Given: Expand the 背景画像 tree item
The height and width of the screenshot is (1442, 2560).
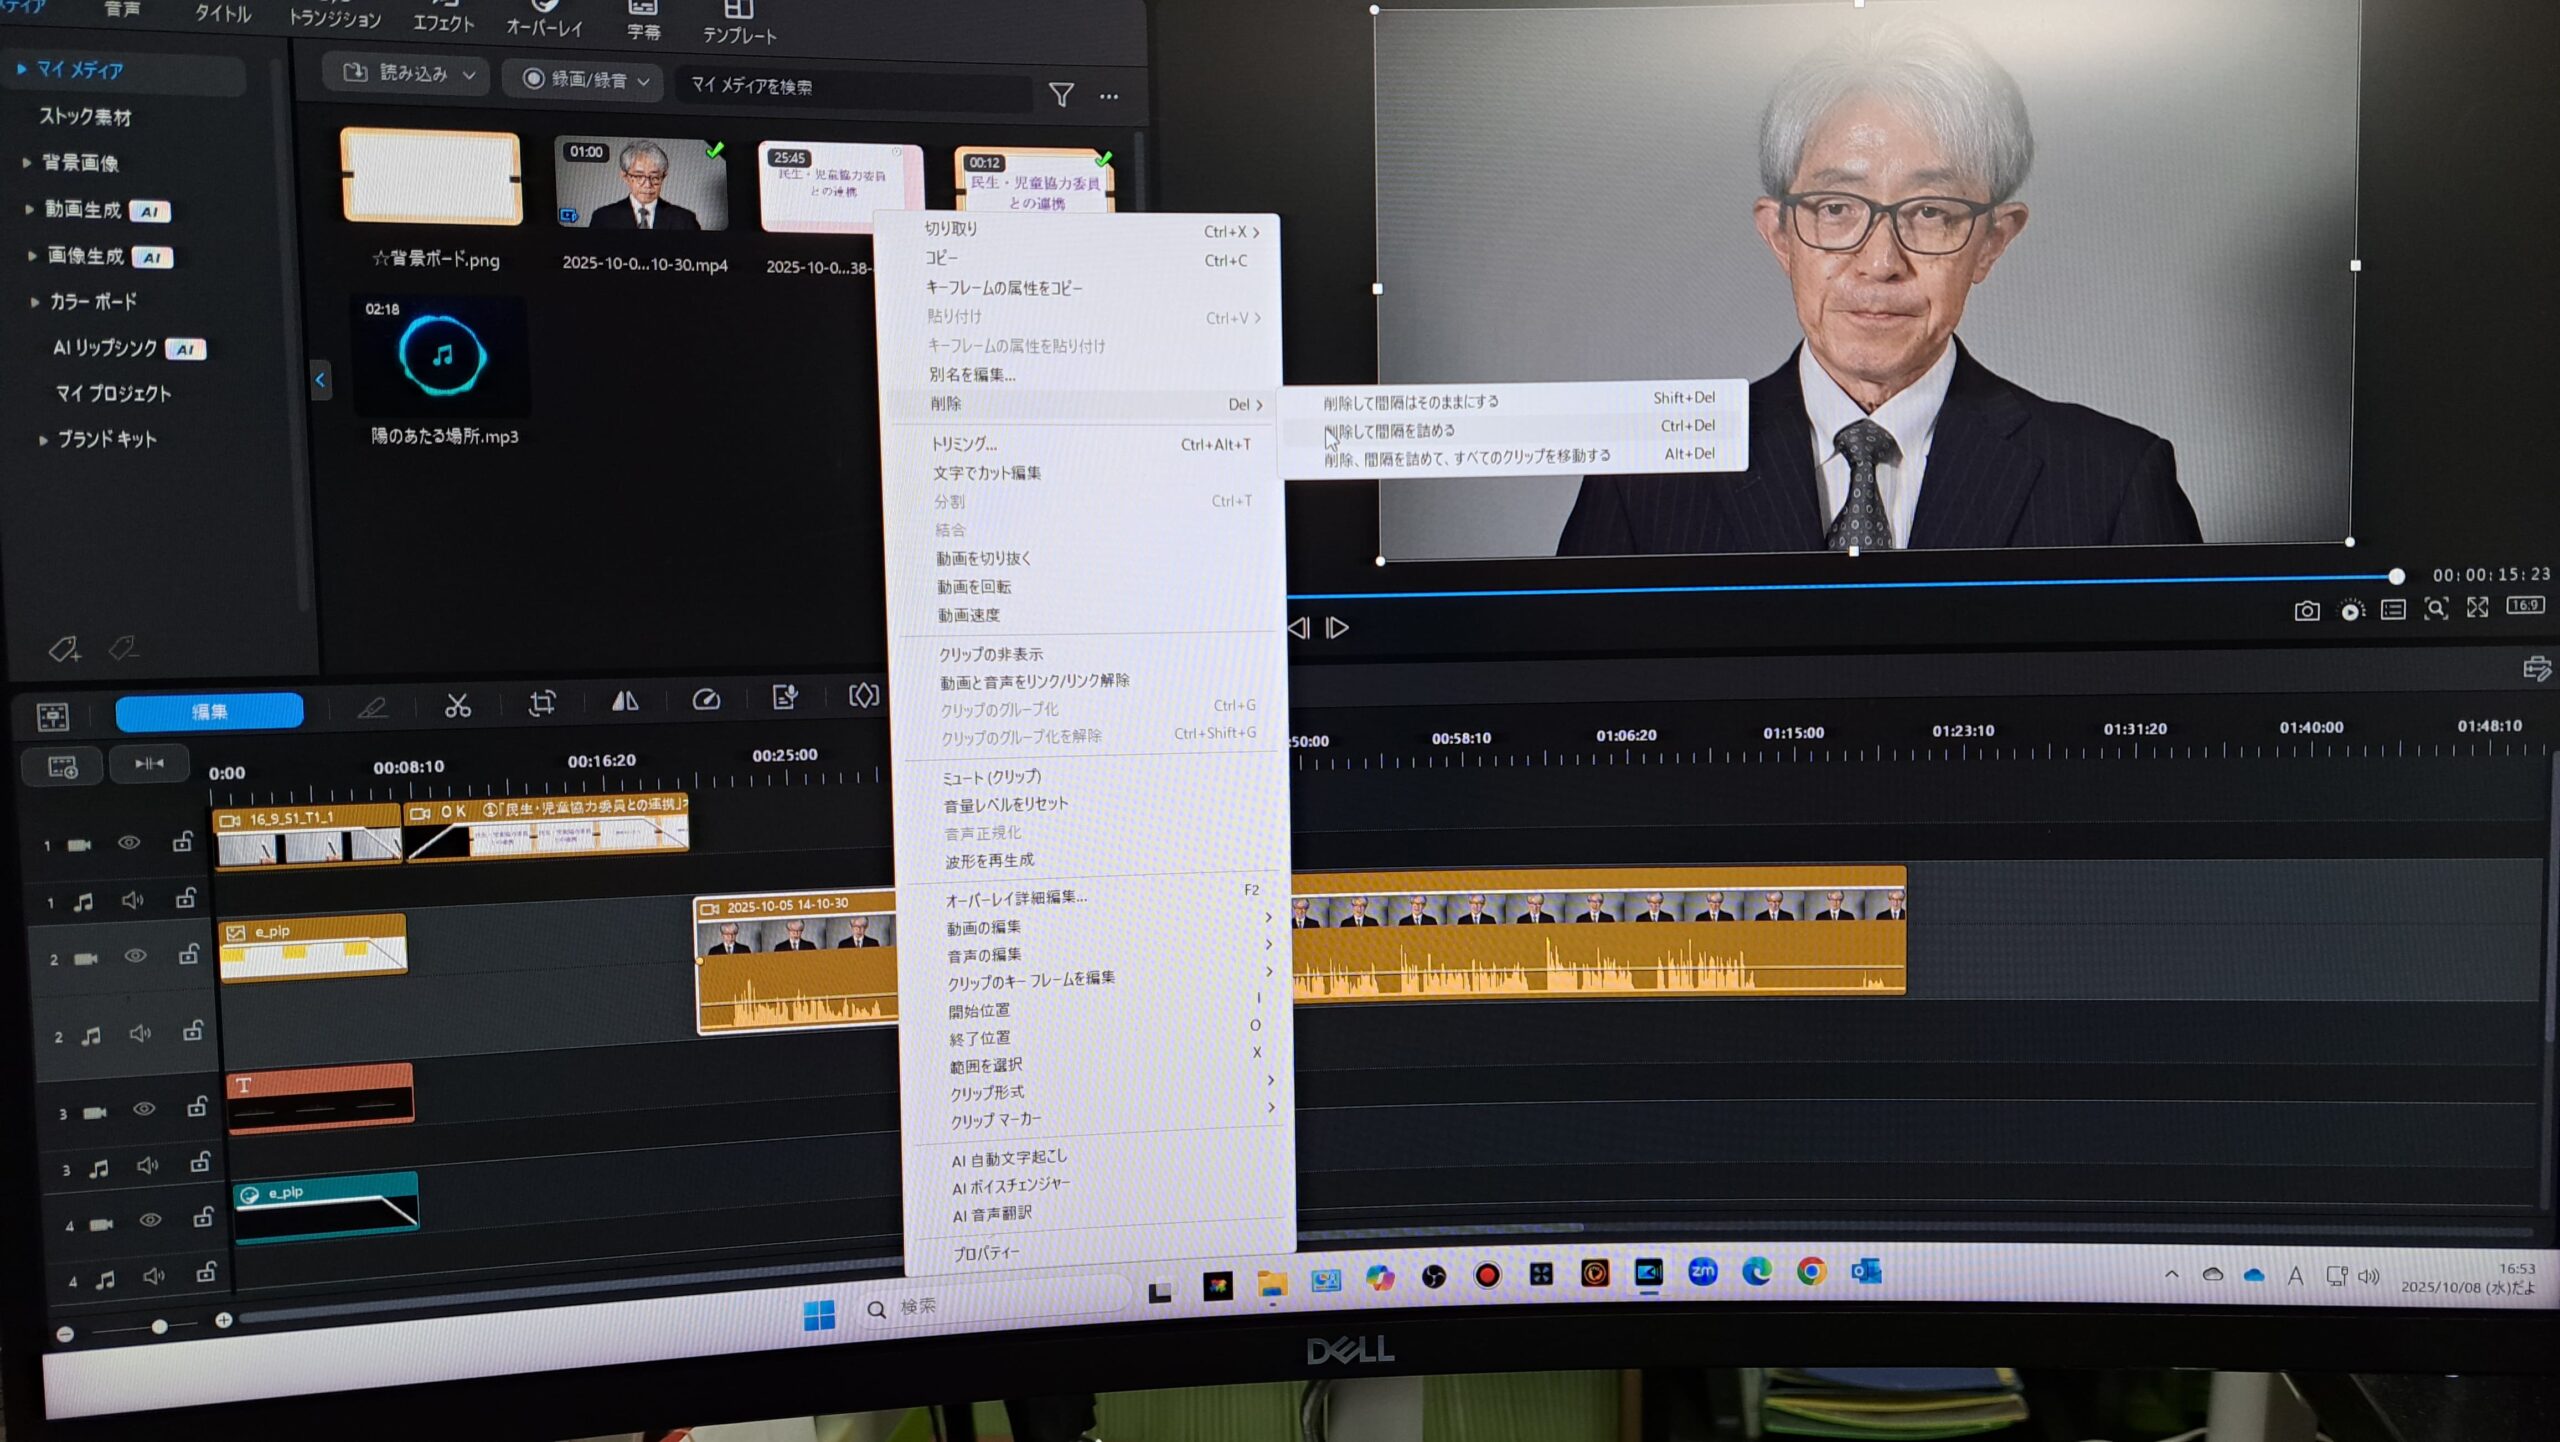Looking at the screenshot, I should pyautogui.click(x=27, y=163).
